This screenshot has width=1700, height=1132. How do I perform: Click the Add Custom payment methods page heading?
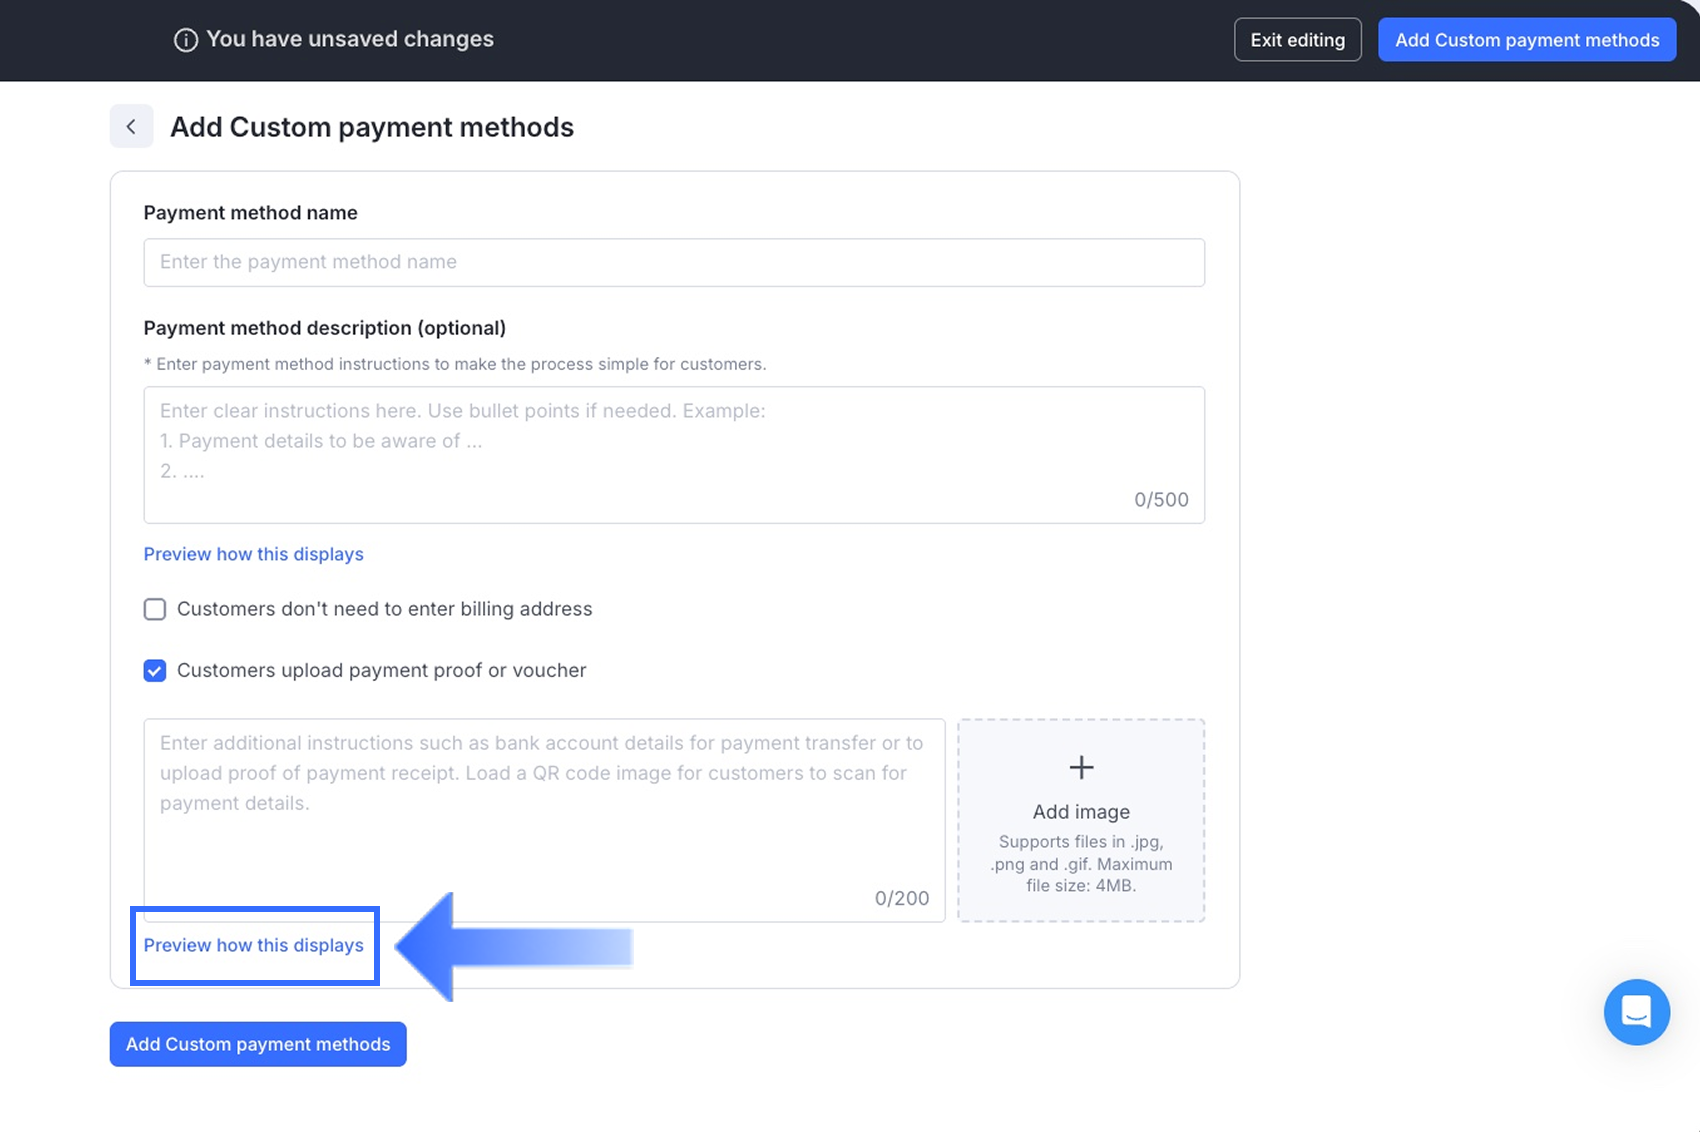pyautogui.click(x=371, y=127)
